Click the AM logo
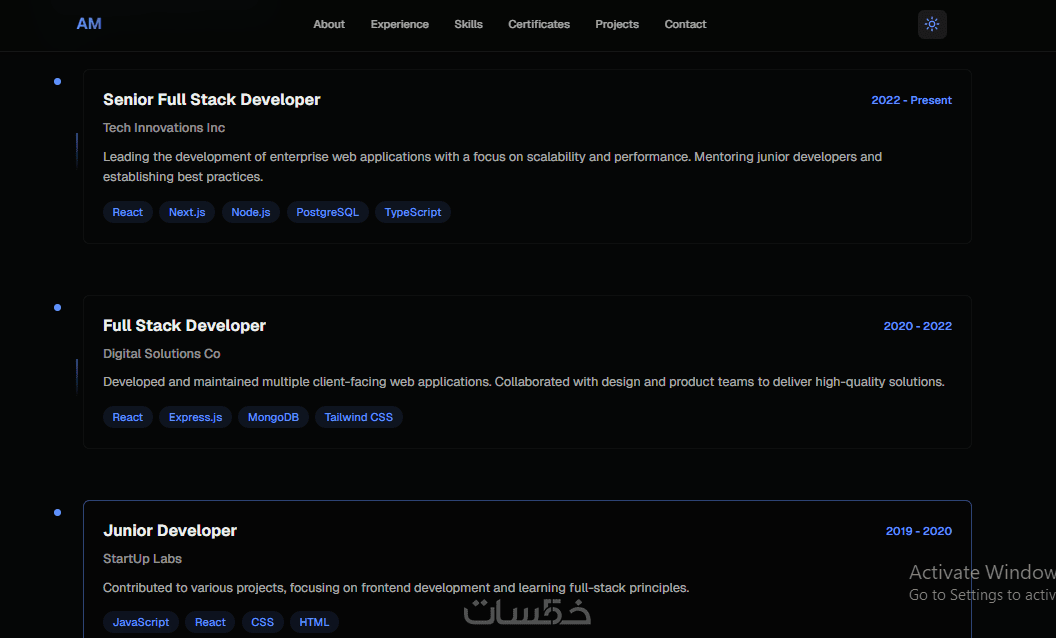Viewport: 1056px width, 638px height. pyautogui.click(x=89, y=24)
